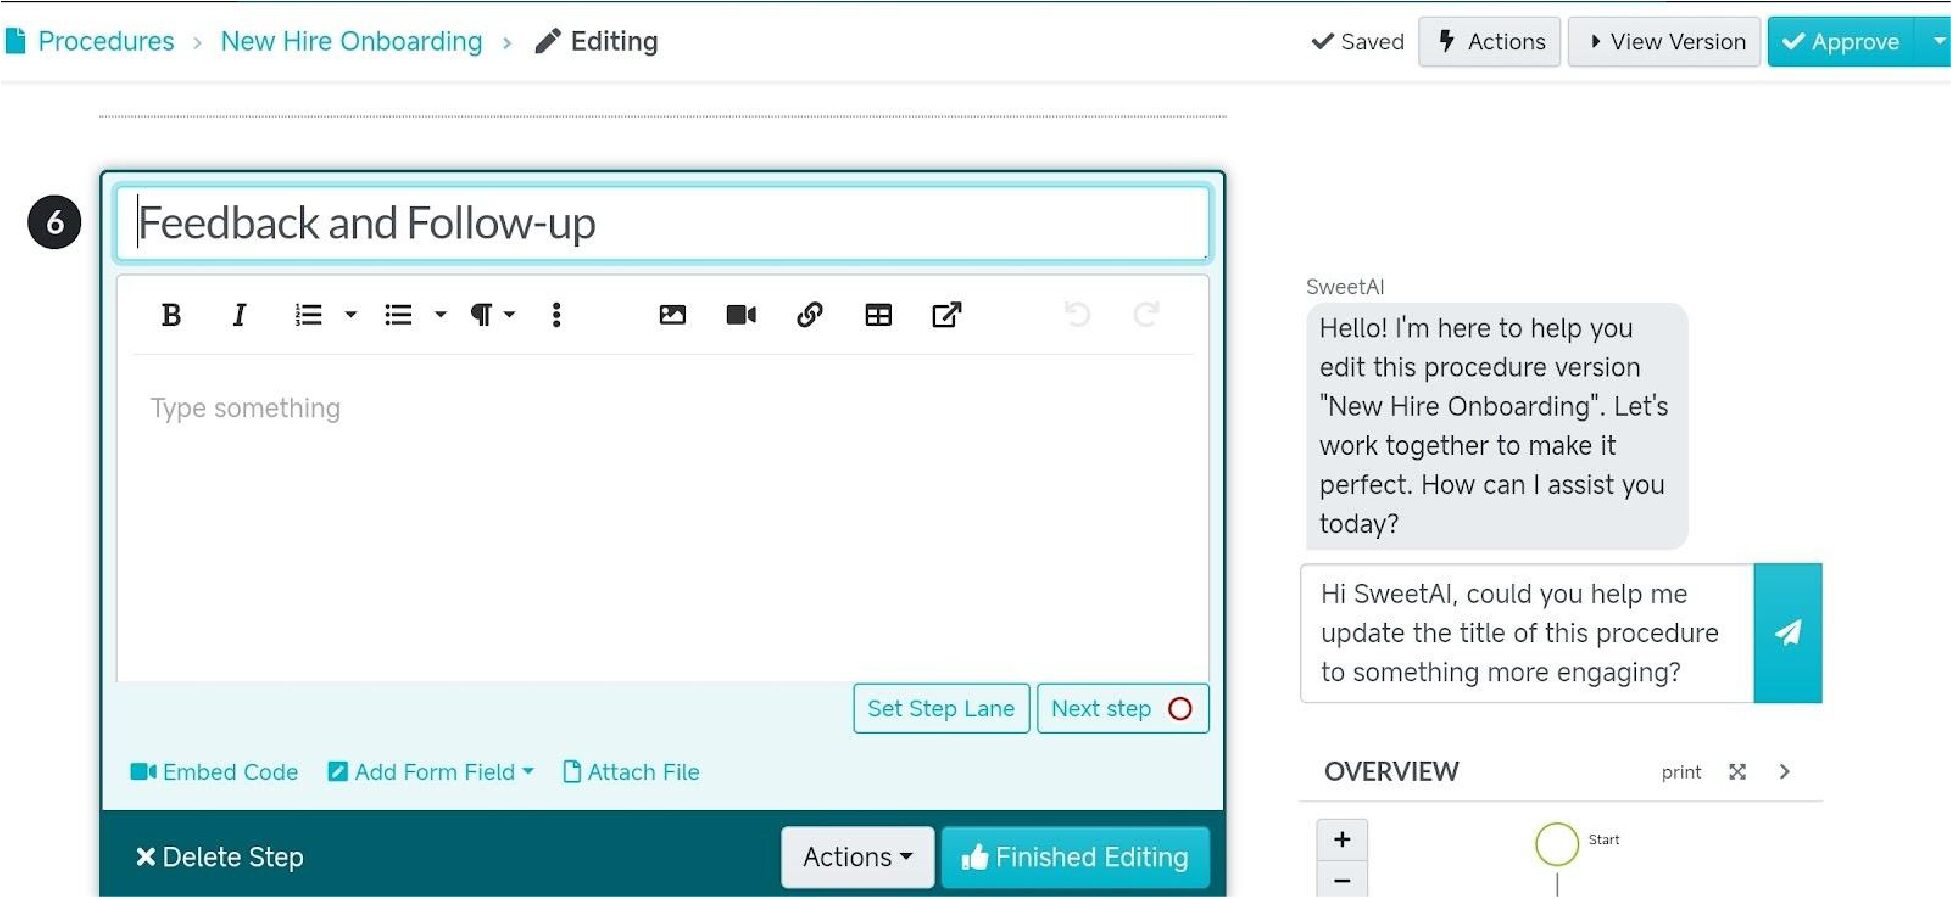Open the step Actions dropdown at bottom

(858, 857)
